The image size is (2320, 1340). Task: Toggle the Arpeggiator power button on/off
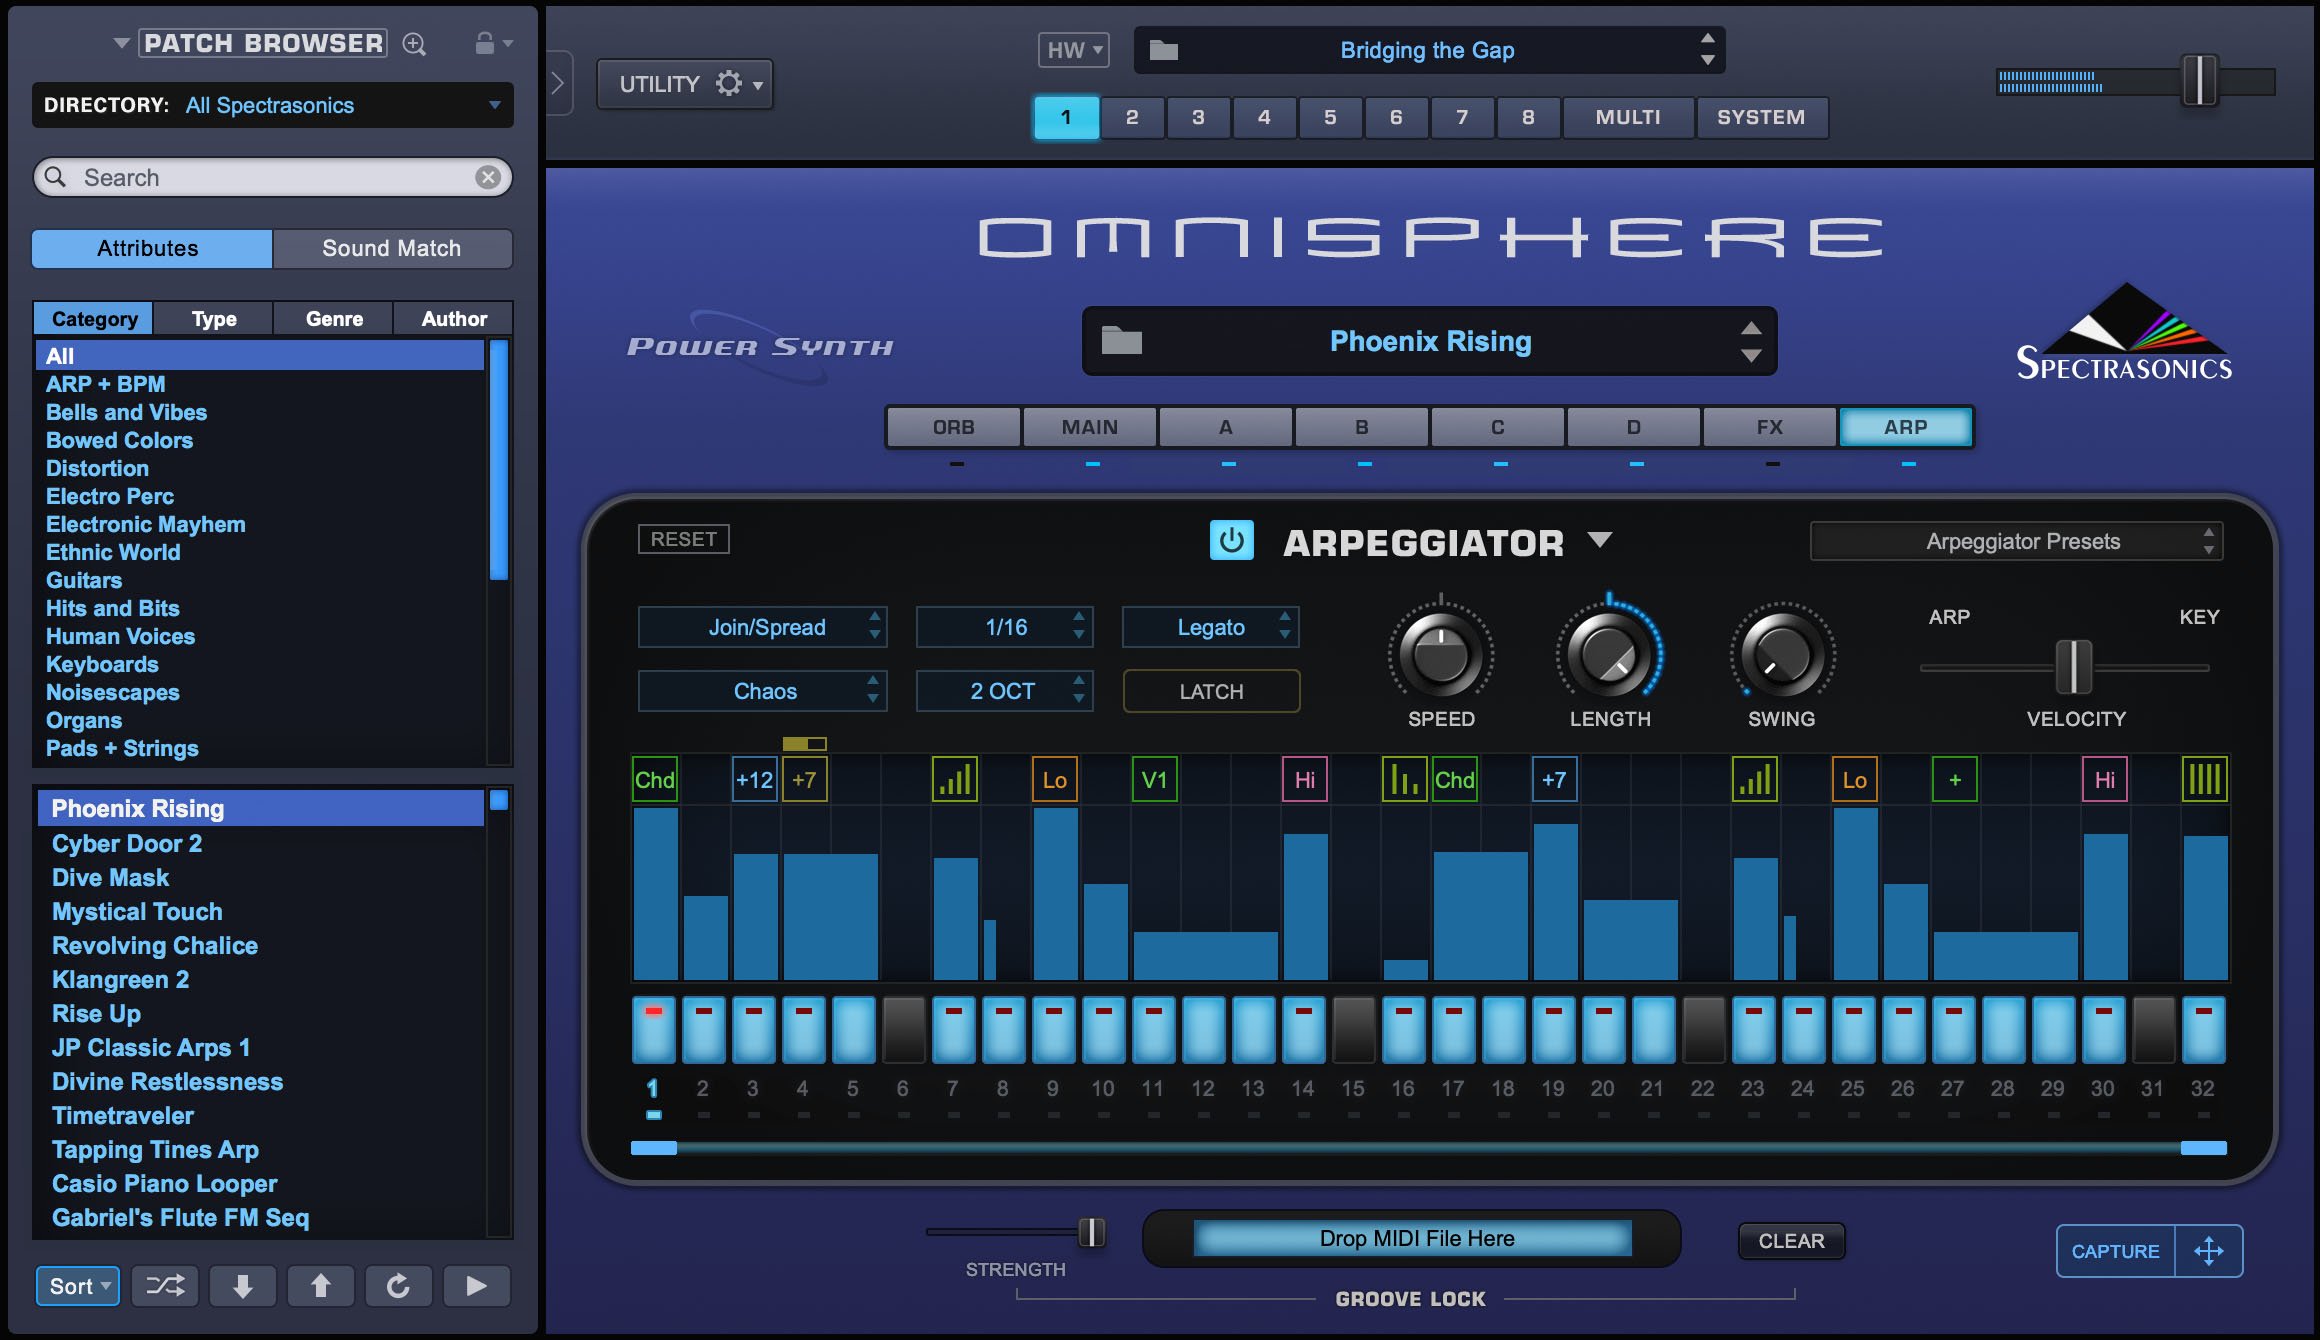[x=1239, y=541]
